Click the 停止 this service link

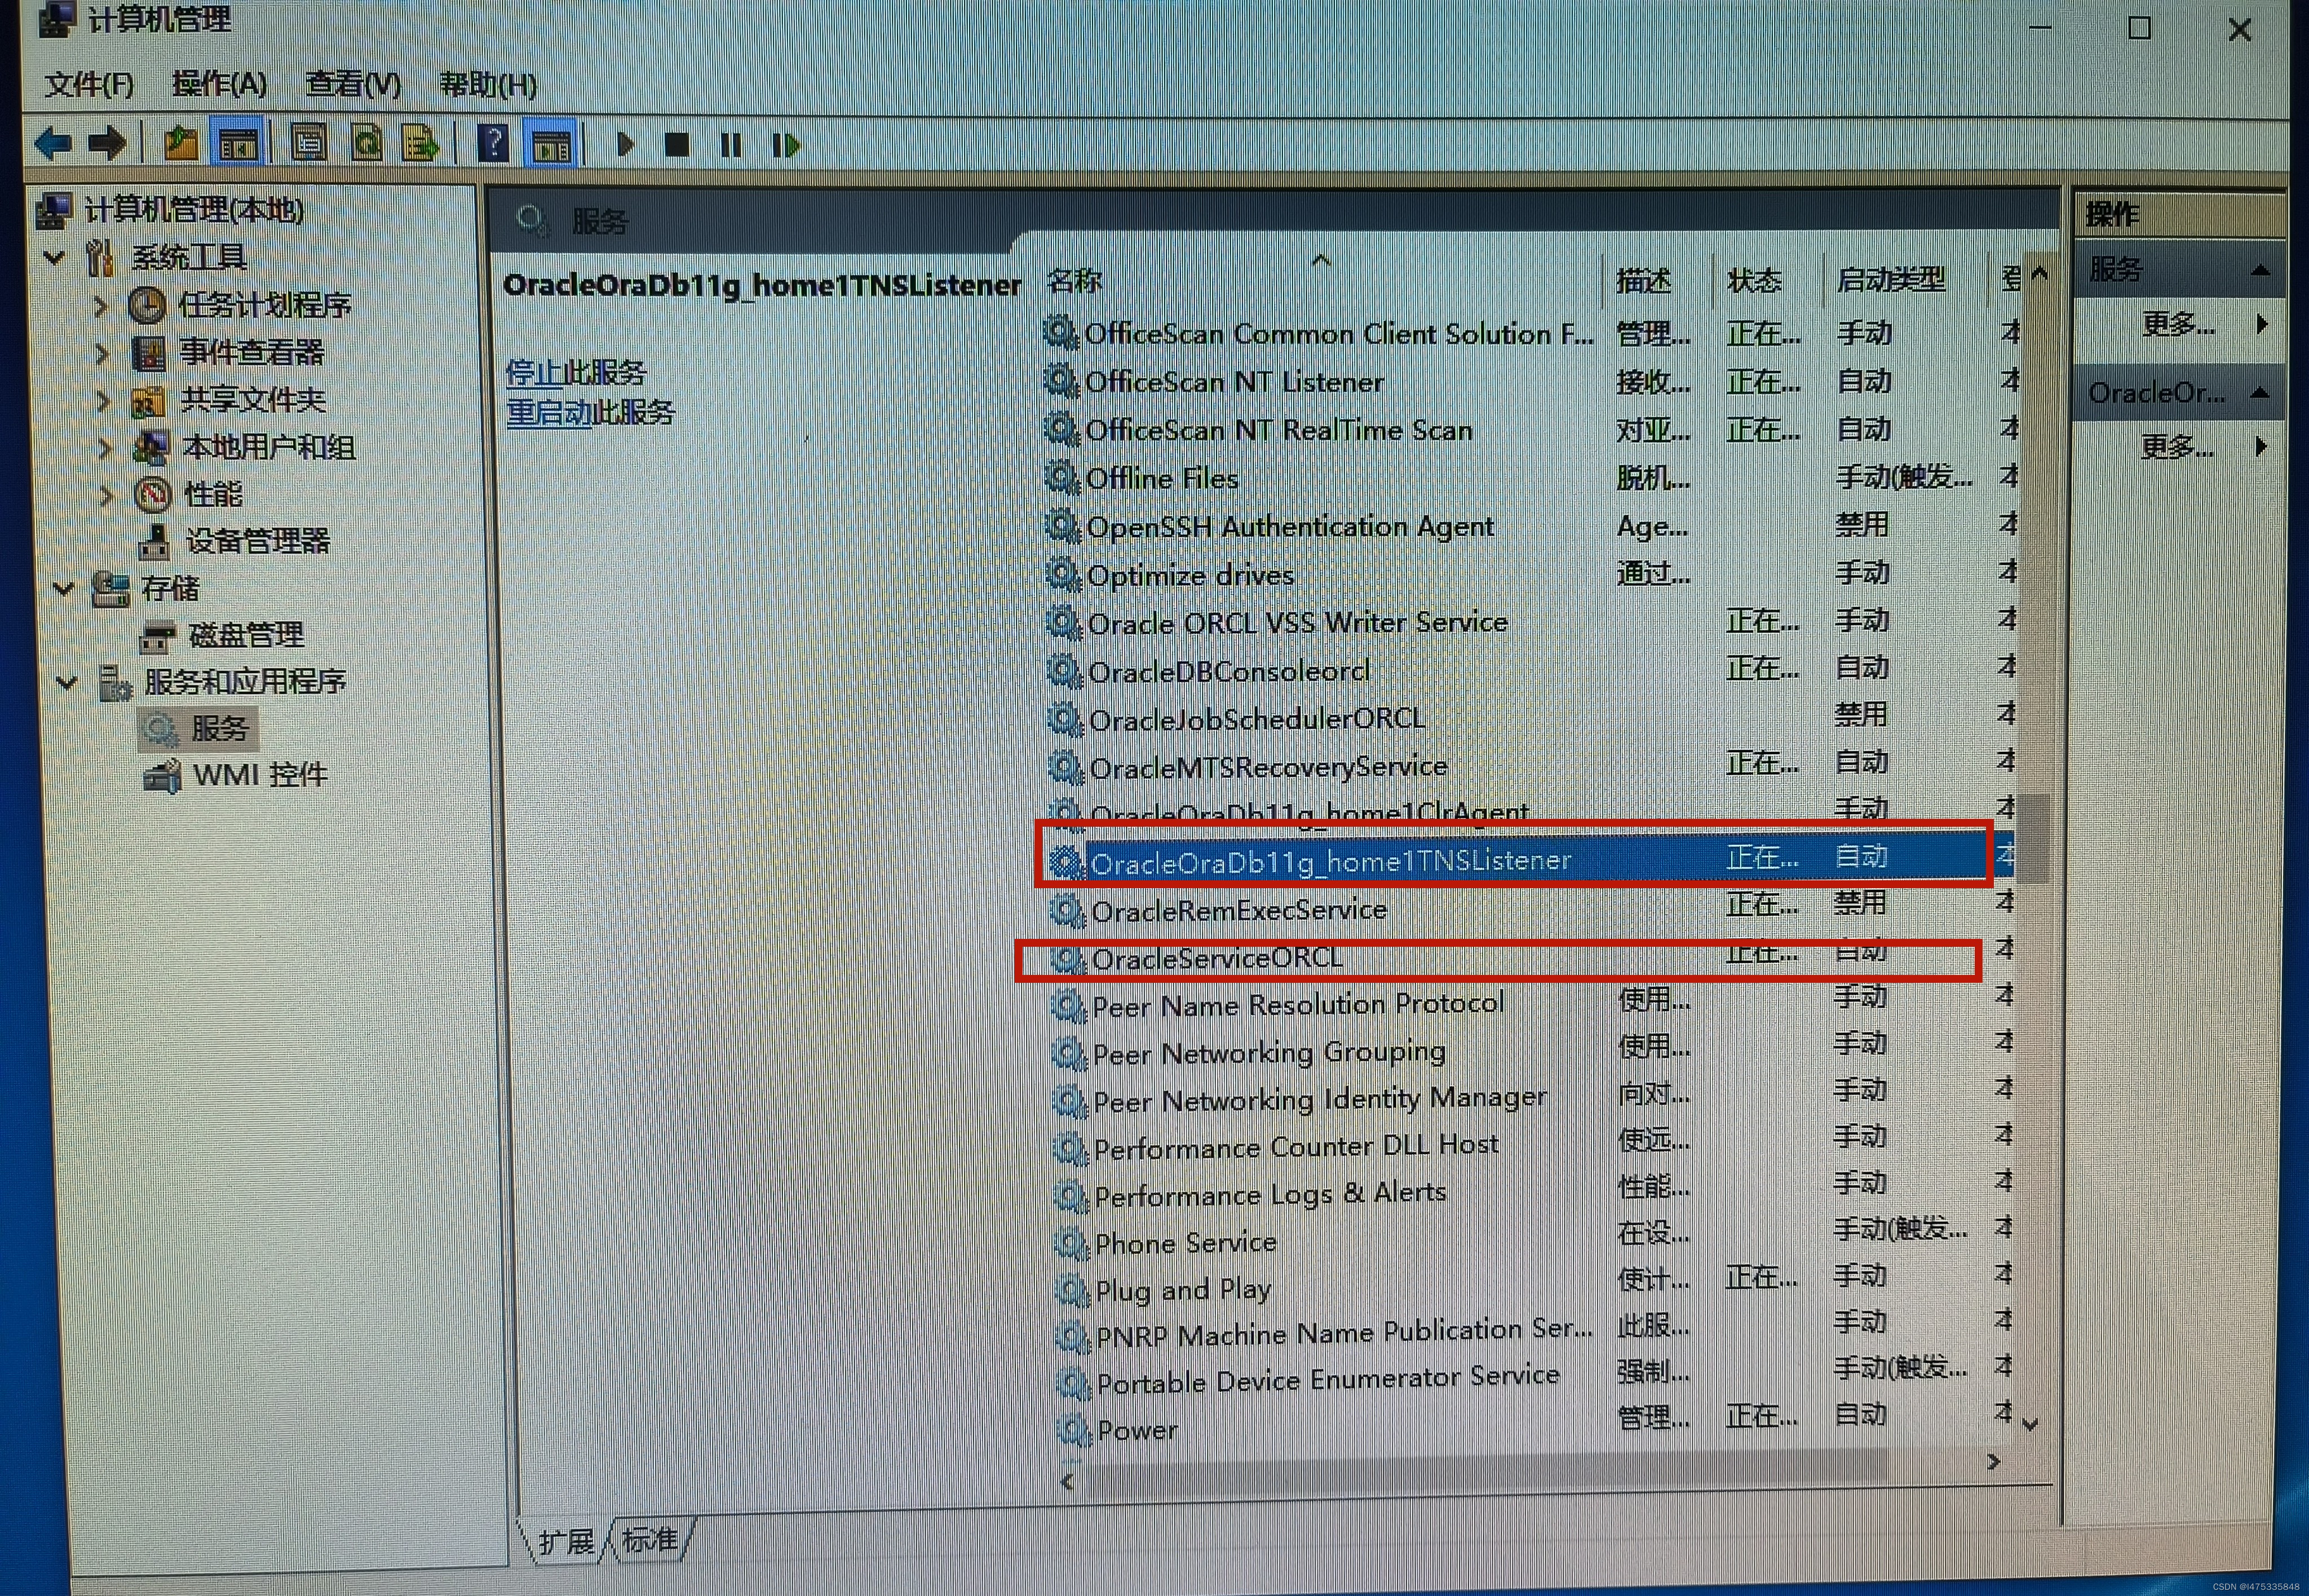click(x=534, y=373)
